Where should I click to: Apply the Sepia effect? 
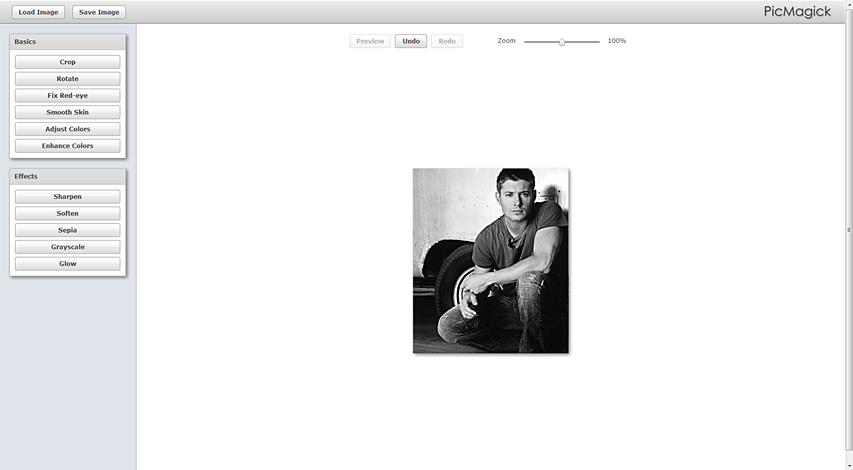(67, 230)
